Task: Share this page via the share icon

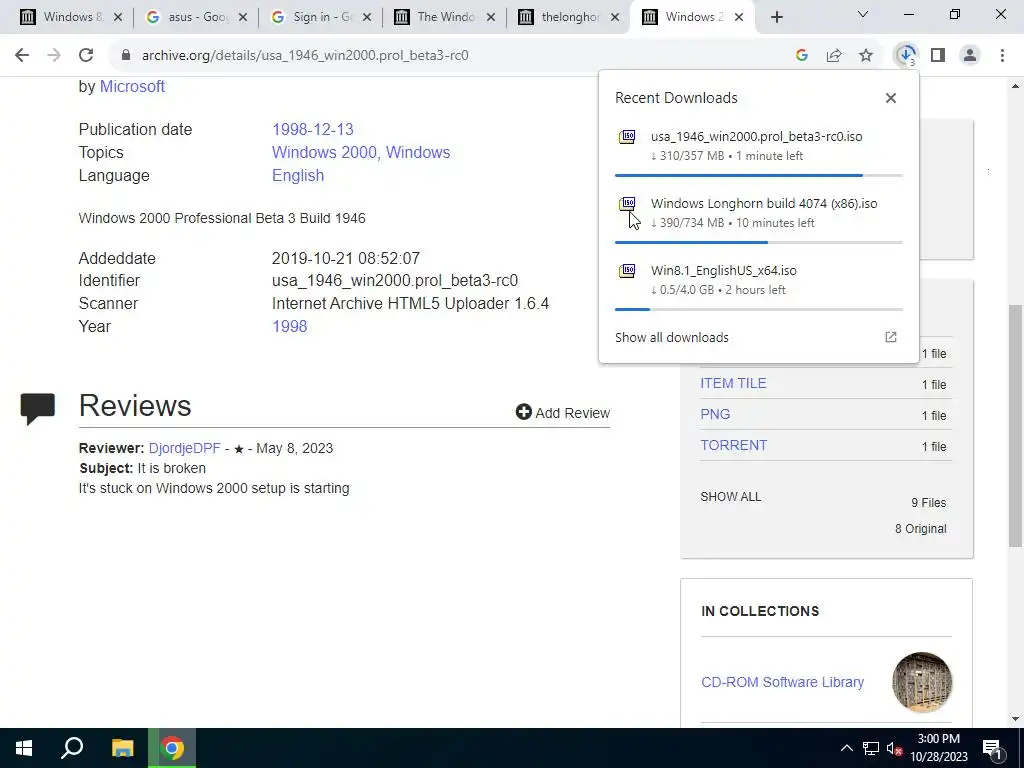Action: 834,56
